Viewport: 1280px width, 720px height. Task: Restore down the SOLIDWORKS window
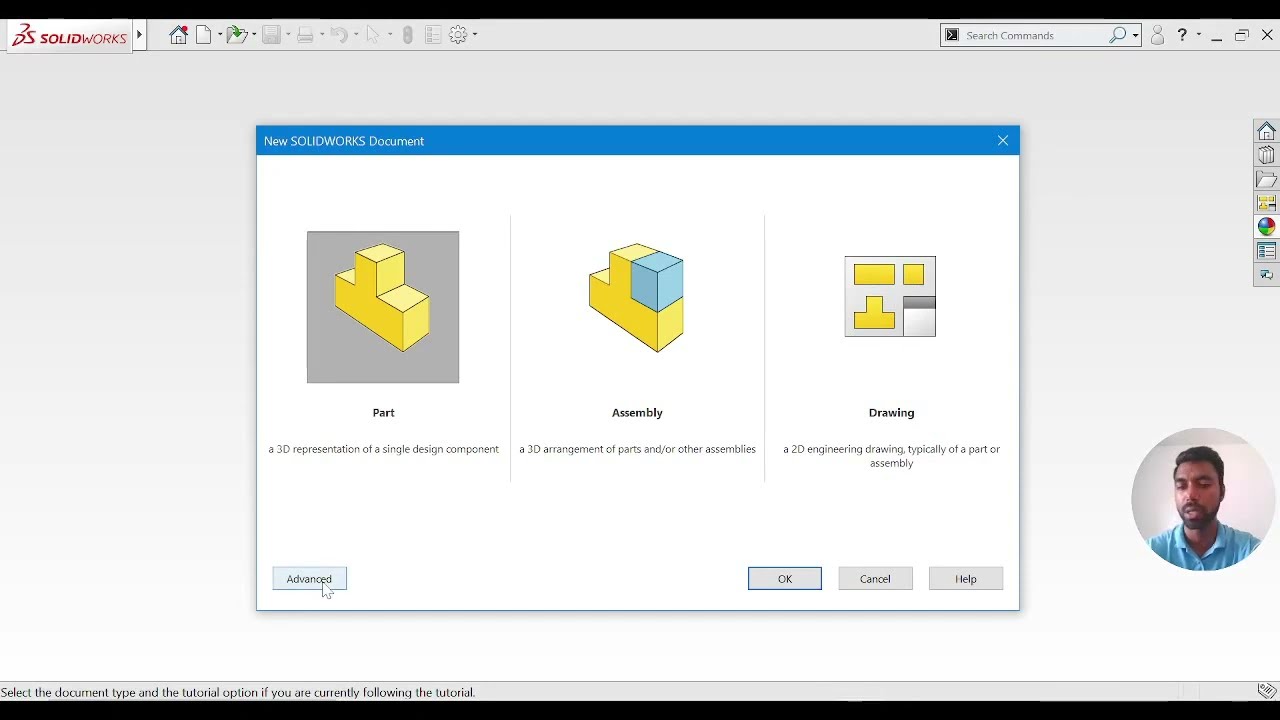1241,35
